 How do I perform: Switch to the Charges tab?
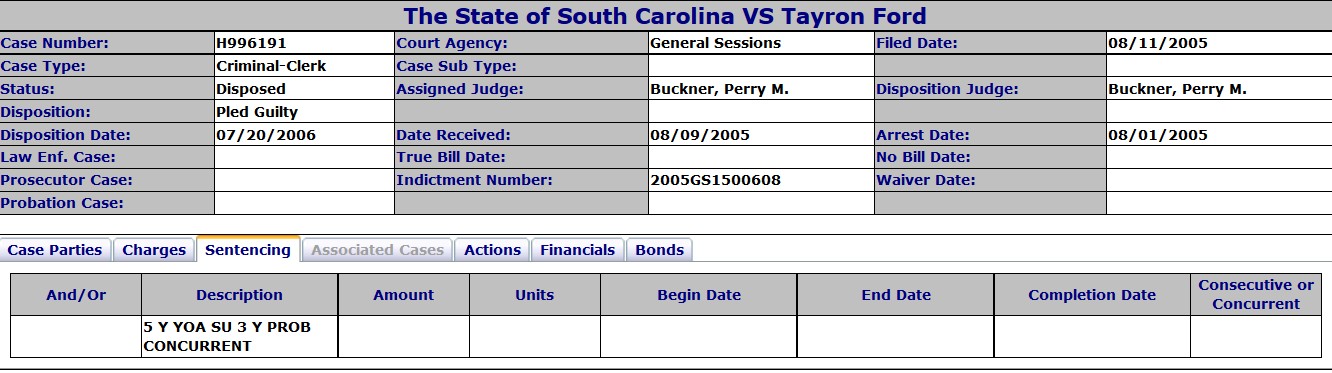pyautogui.click(x=154, y=250)
